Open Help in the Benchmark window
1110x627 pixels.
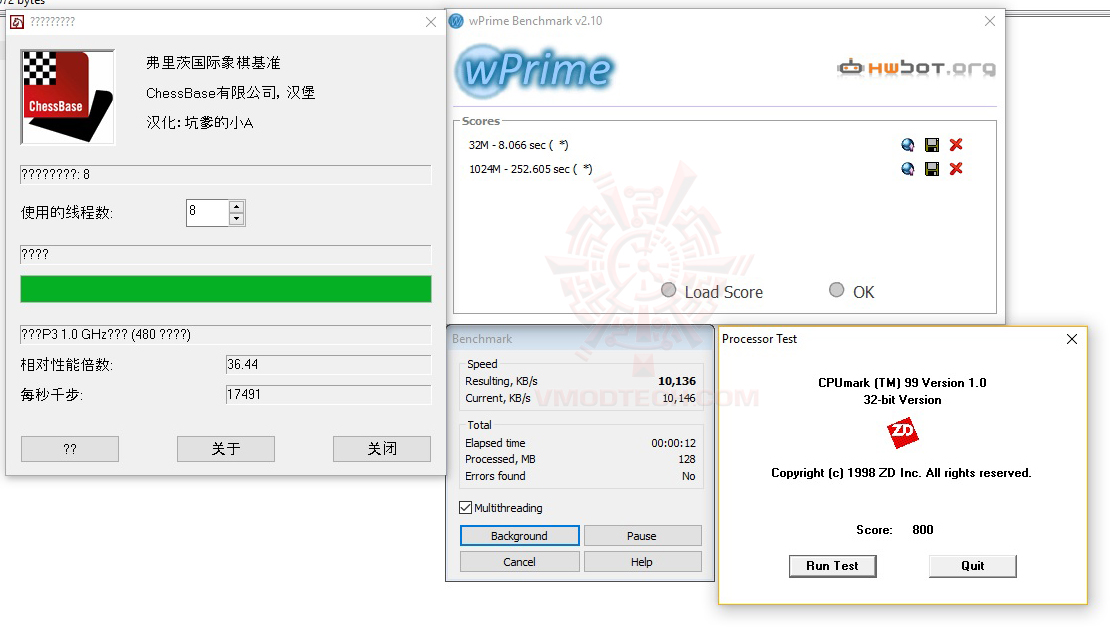point(642,562)
